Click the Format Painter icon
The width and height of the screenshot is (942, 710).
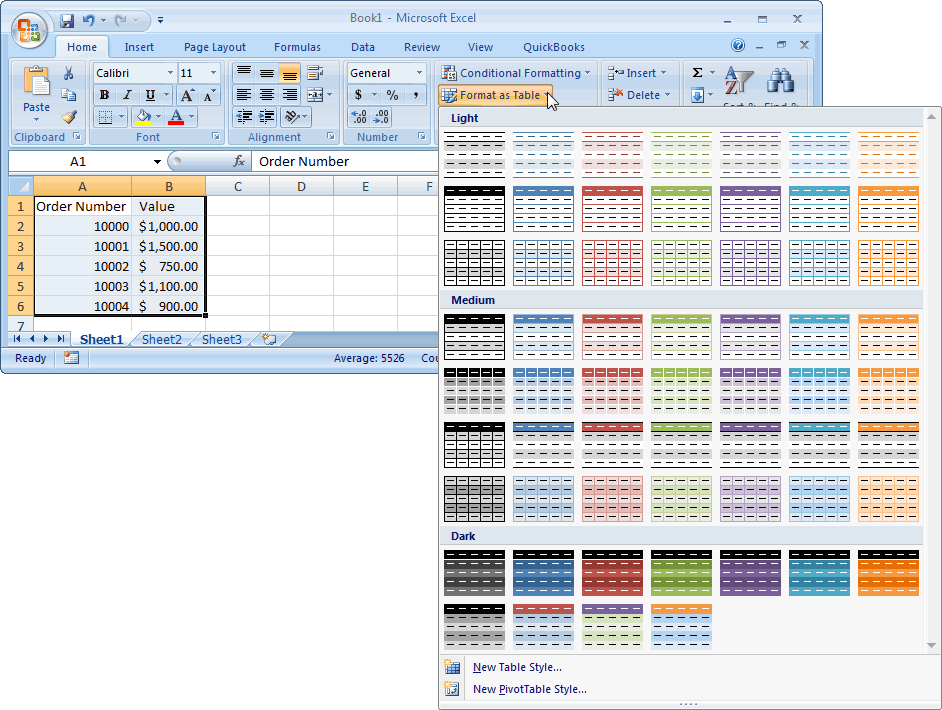pyautogui.click(x=69, y=118)
